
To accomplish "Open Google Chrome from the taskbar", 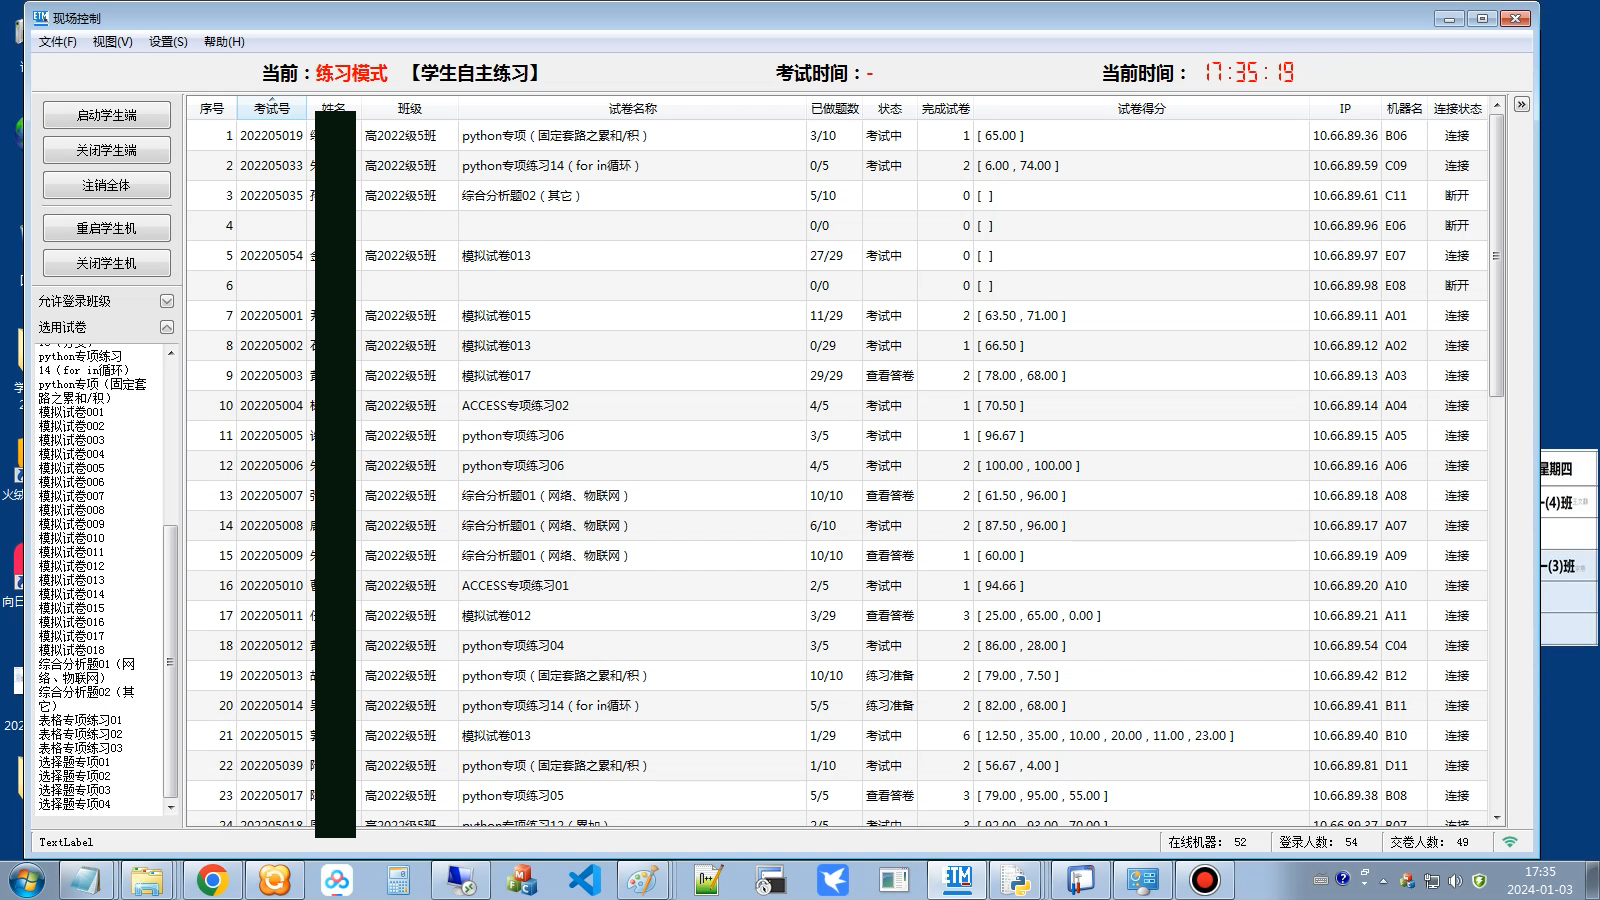I will (212, 880).
